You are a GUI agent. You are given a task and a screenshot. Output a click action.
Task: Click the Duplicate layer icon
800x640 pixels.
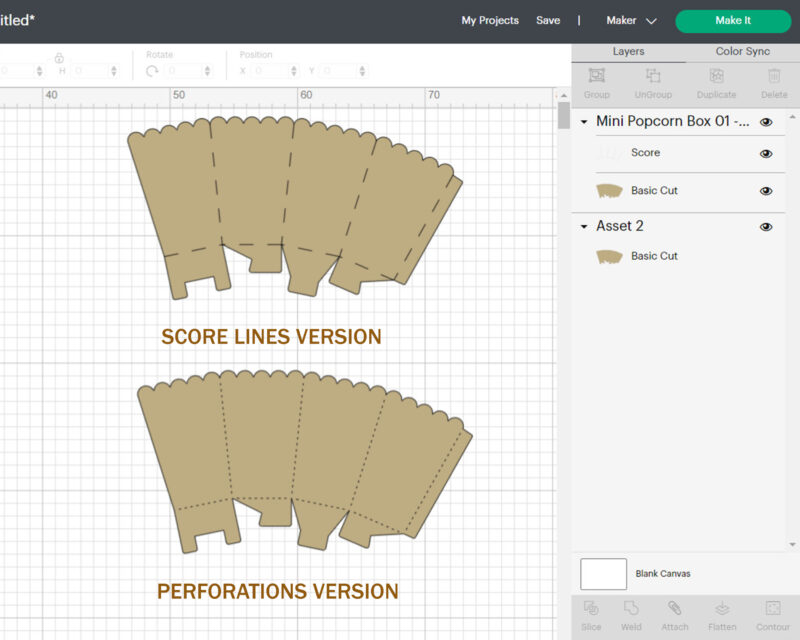click(716, 77)
